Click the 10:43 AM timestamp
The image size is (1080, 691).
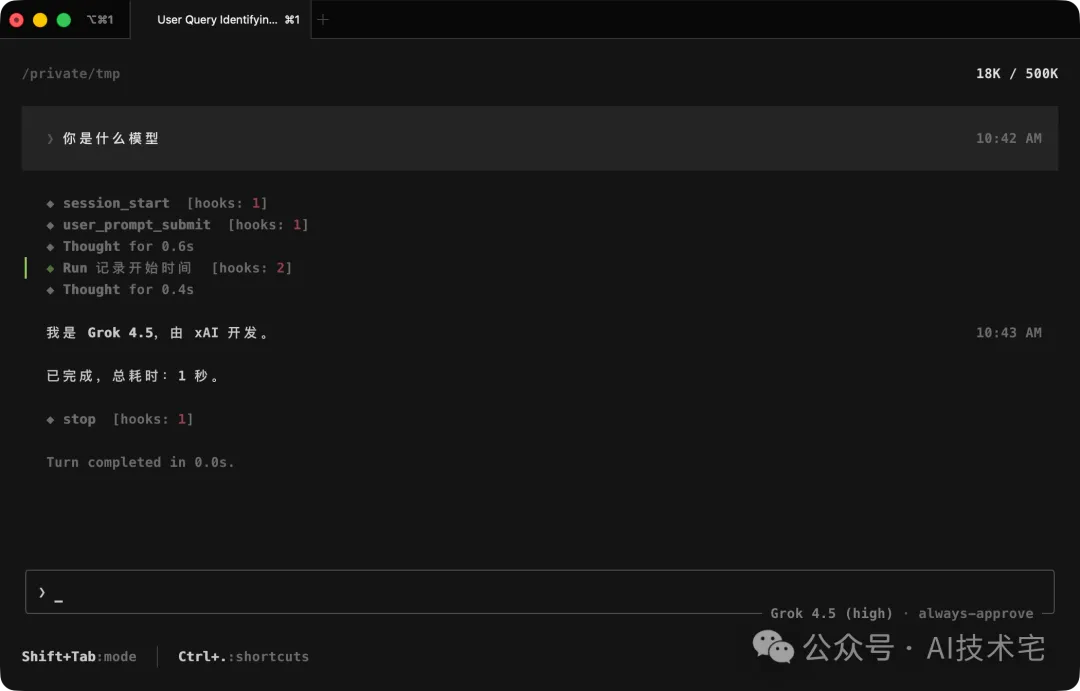(1008, 333)
